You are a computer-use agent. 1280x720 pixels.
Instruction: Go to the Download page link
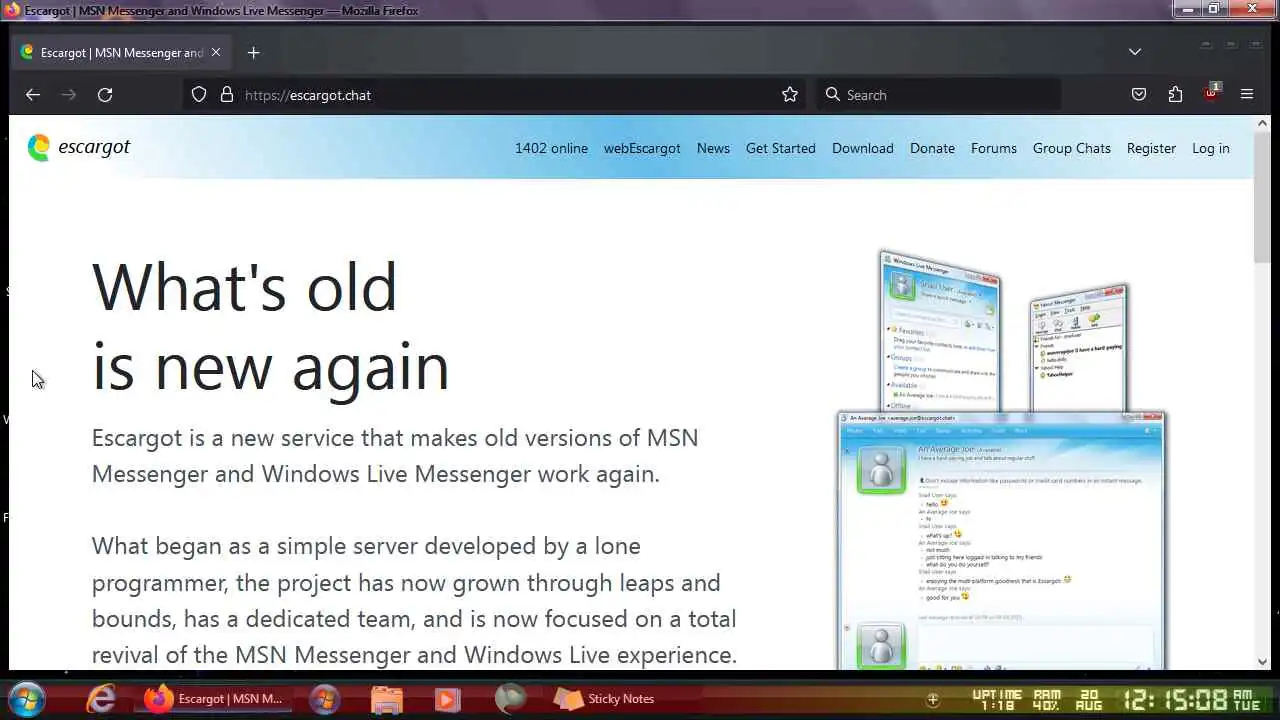[863, 148]
